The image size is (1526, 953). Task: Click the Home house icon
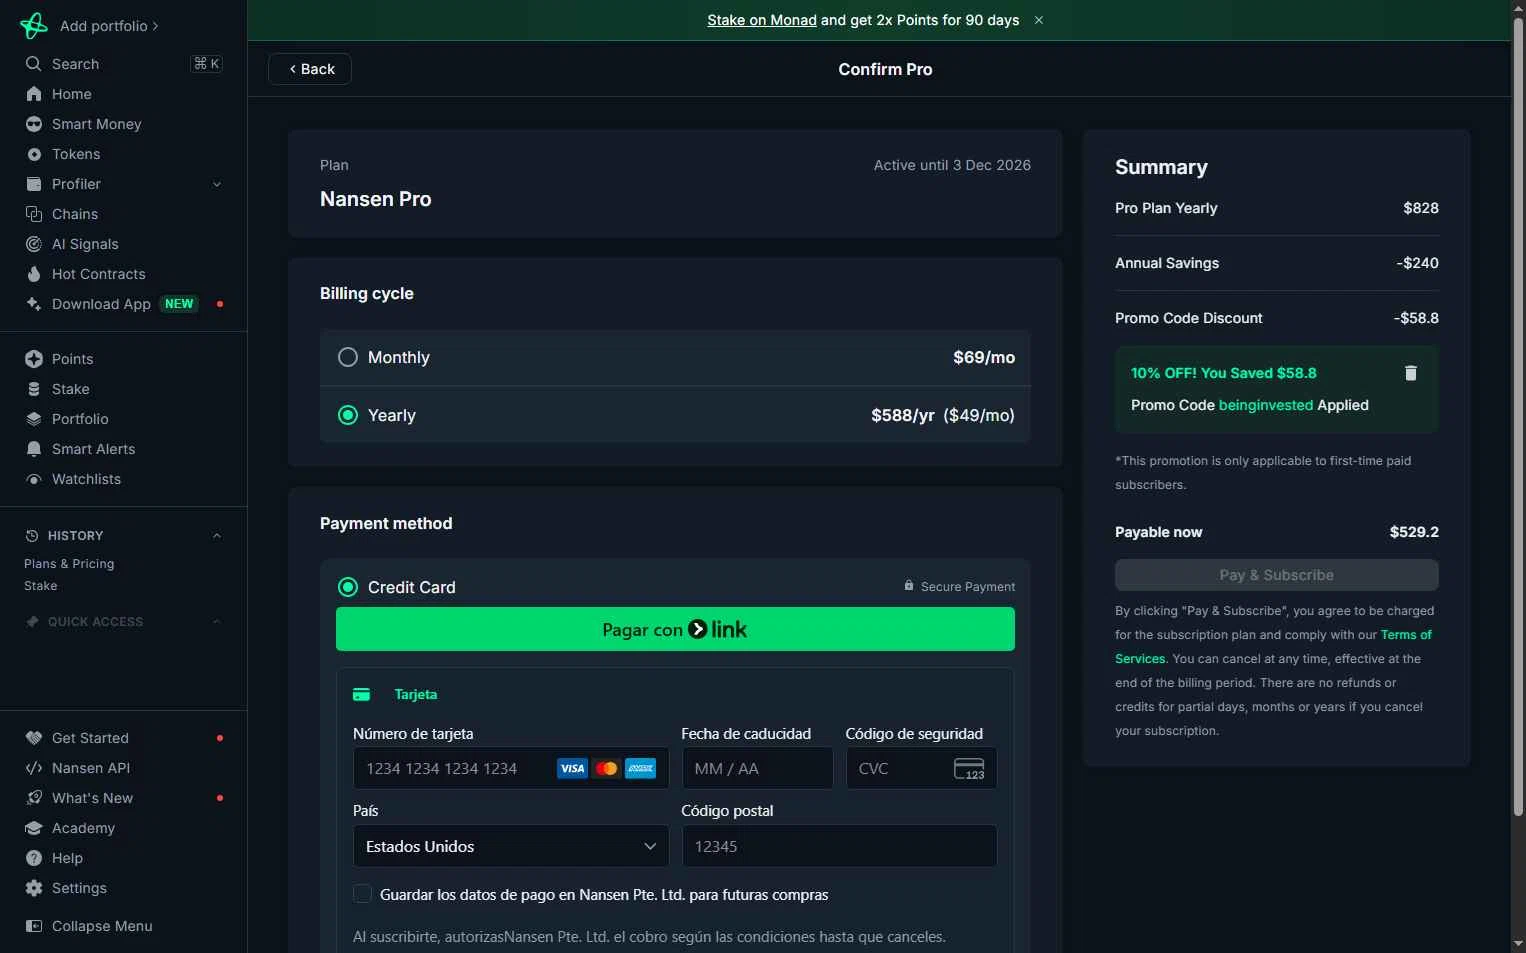[34, 94]
